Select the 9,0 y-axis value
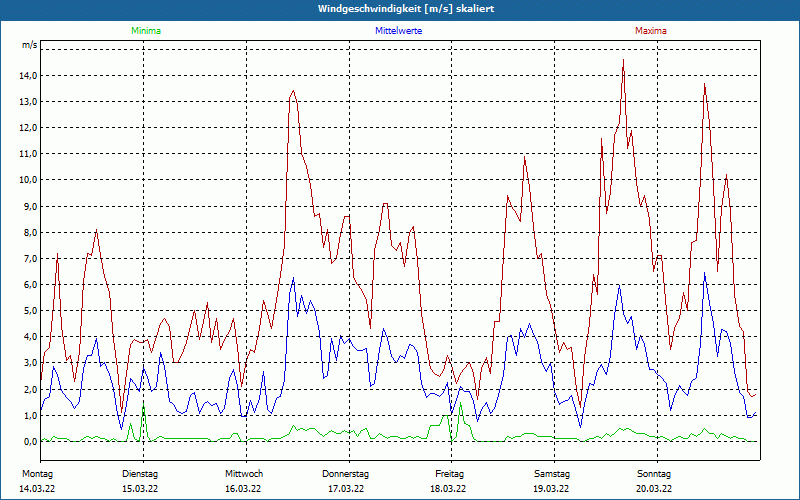Screen dimensions: 800x500 pos(29,206)
